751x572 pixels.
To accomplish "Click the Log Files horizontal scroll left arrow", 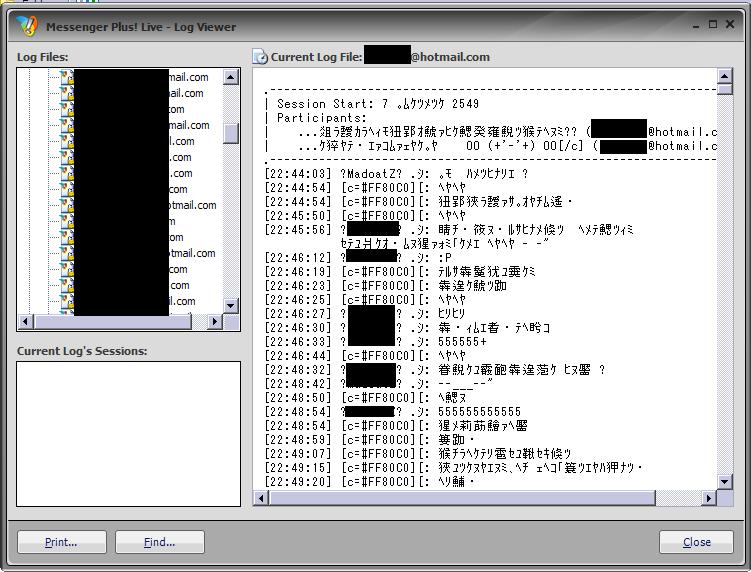I will 24,322.
